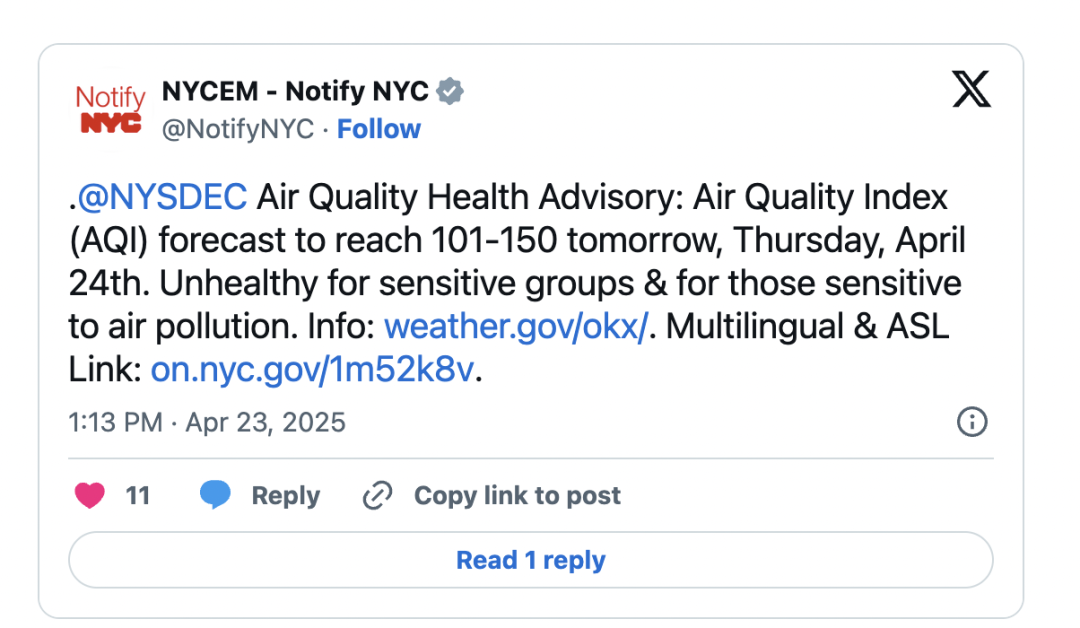Open the circled info icon near timestamp
Screen dimensions: 1080x628
(x=972, y=421)
